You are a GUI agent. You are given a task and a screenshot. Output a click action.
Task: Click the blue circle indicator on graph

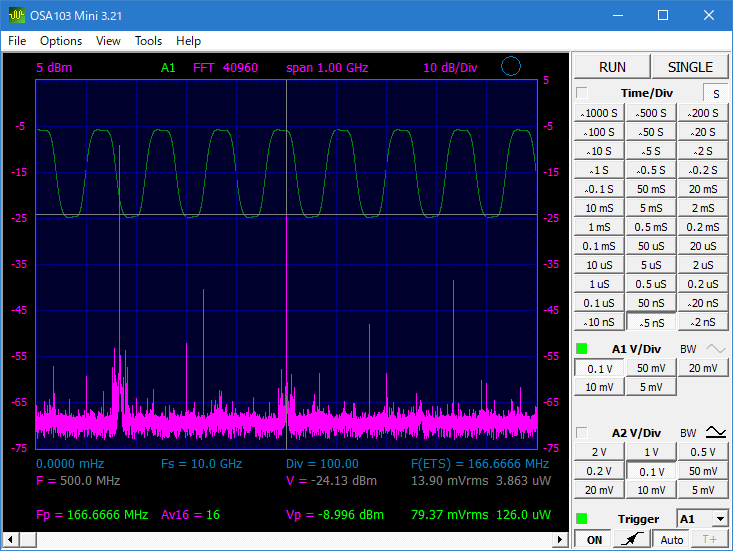(x=510, y=66)
